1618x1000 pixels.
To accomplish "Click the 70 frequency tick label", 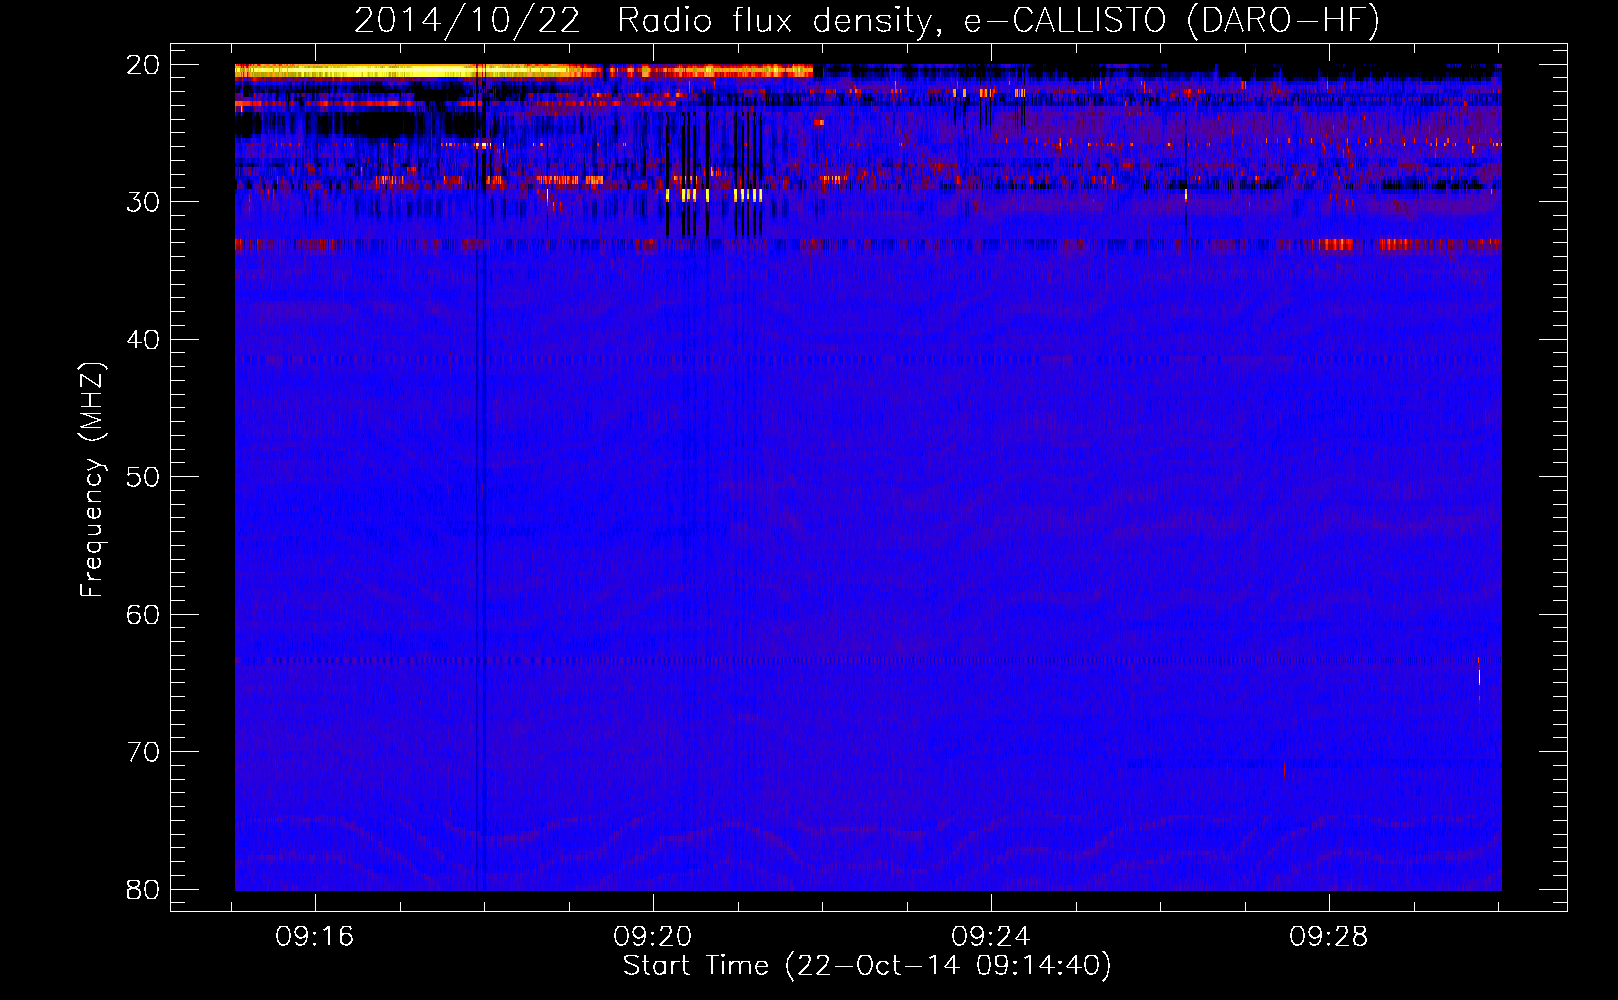I will coord(143,752).
